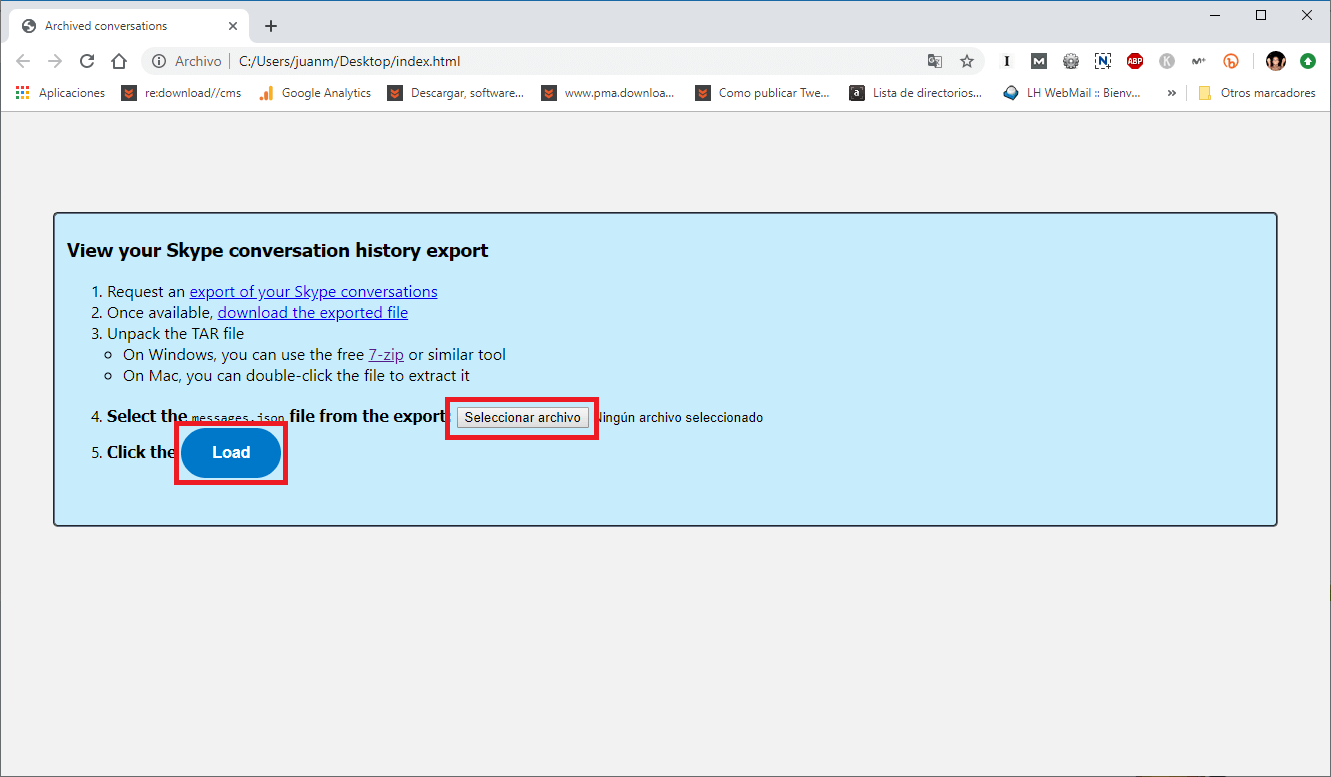Open a new tab with plus button
The height and width of the screenshot is (777, 1331).
pos(271,26)
